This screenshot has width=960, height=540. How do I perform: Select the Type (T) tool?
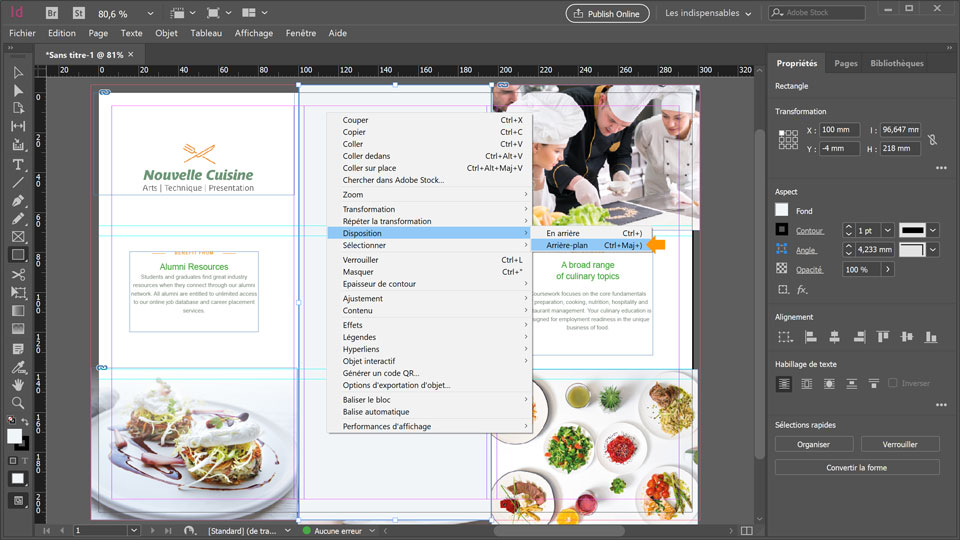[18, 165]
